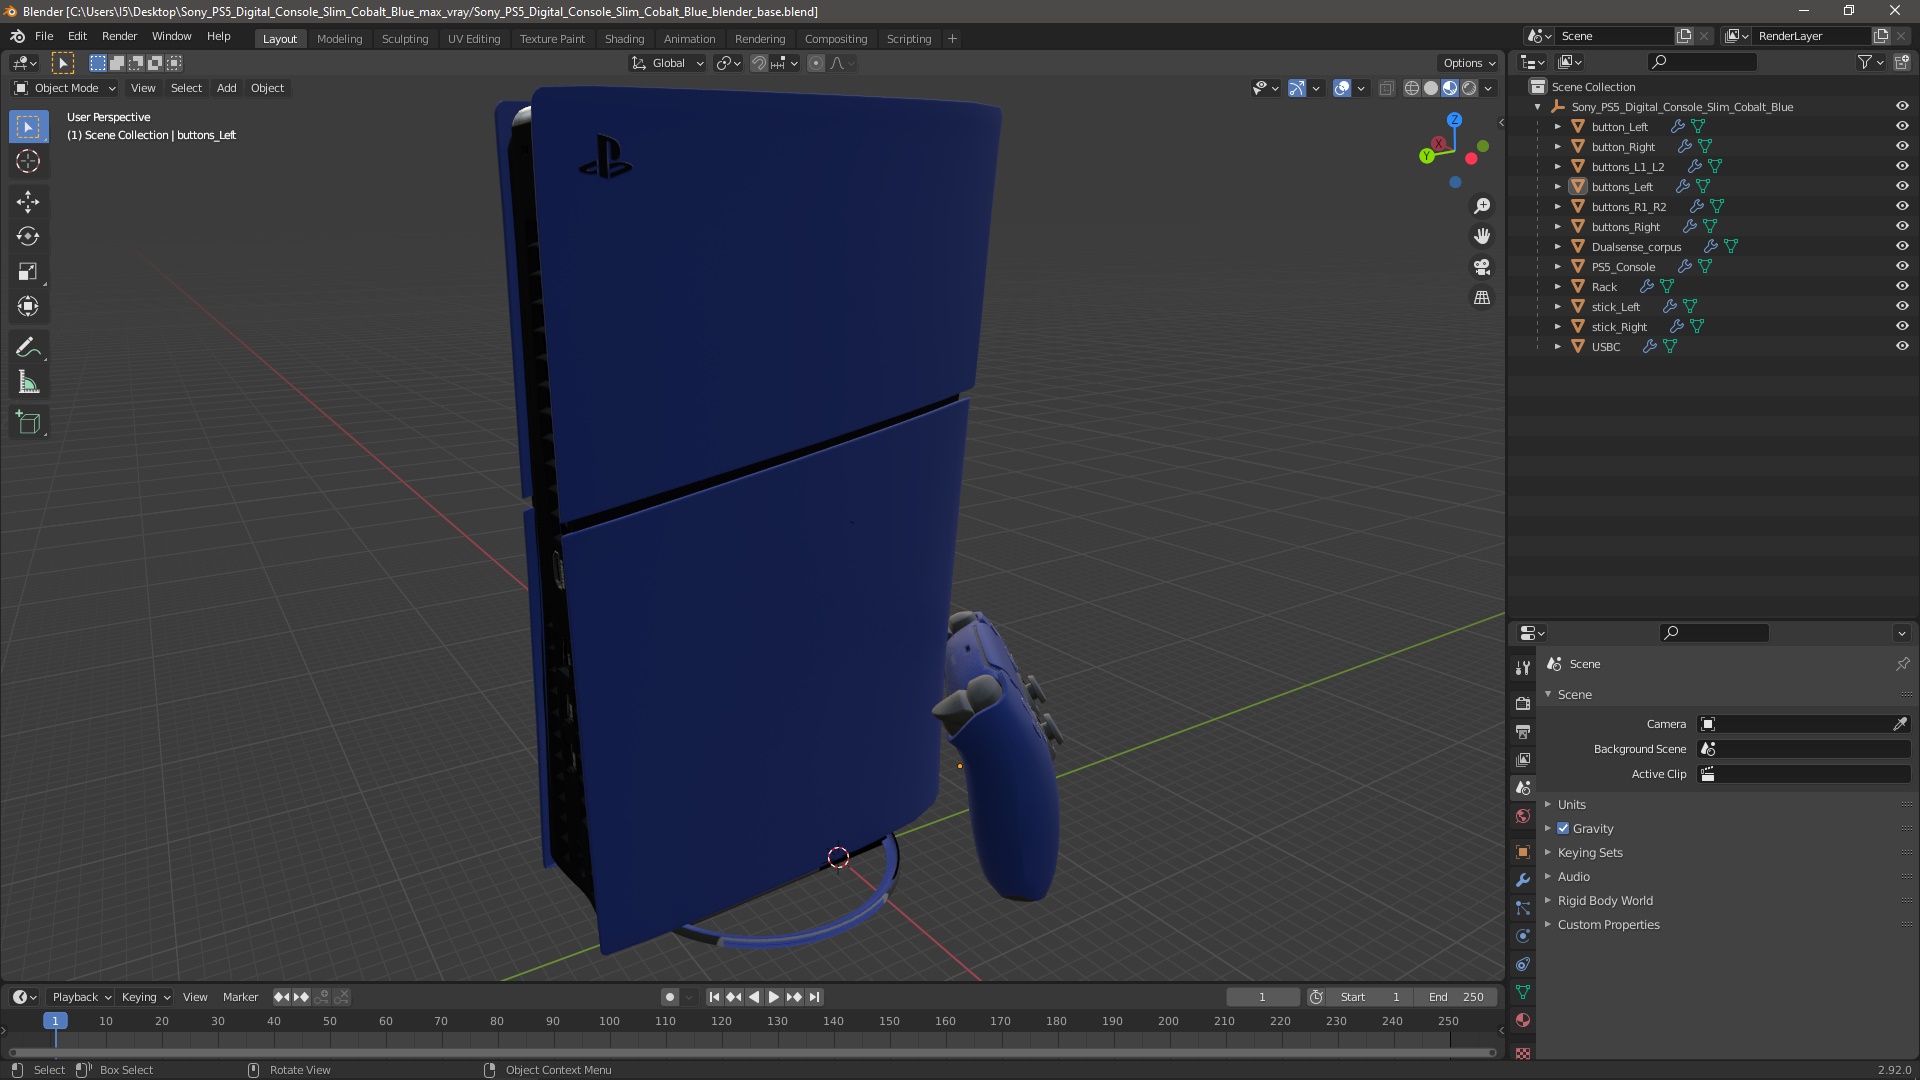Collapse the Sony_PS5 collection
Viewport: 1920px width, 1080px height.
coord(1537,107)
